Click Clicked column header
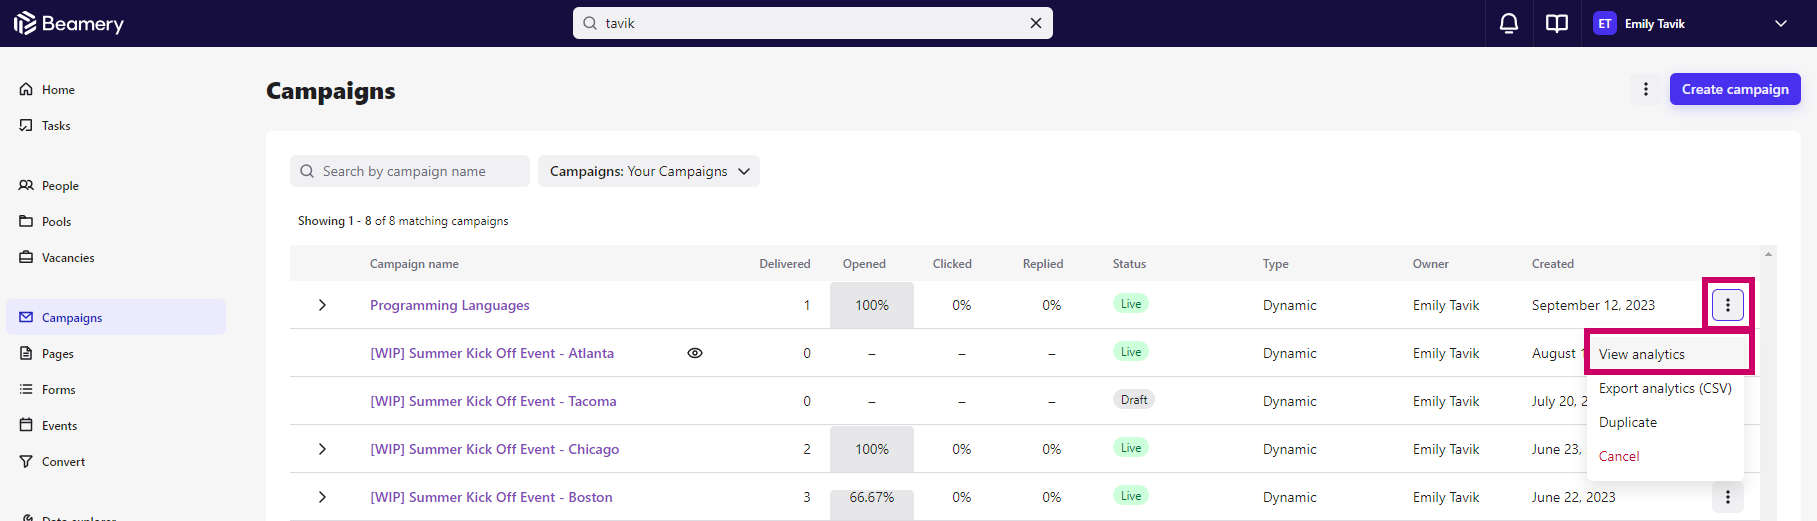Image resolution: width=1817 pixels, height=521 pixels. click(x=952, y=264)
